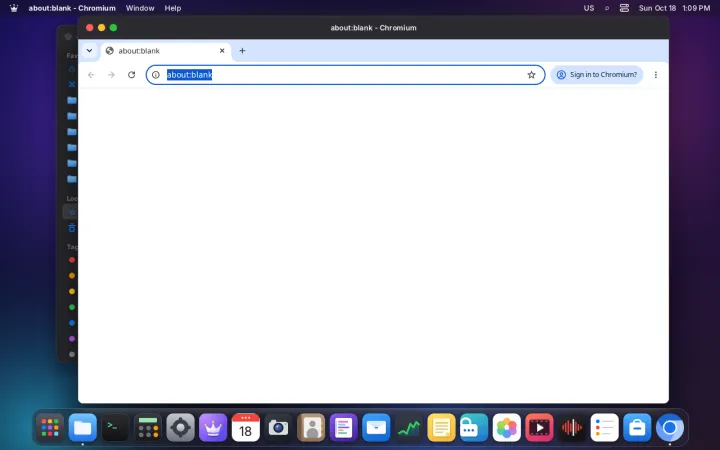Screen dimensions: 720x450
Task: Focus the address bar showing about:blank
Action: click(x=345, y=75)
